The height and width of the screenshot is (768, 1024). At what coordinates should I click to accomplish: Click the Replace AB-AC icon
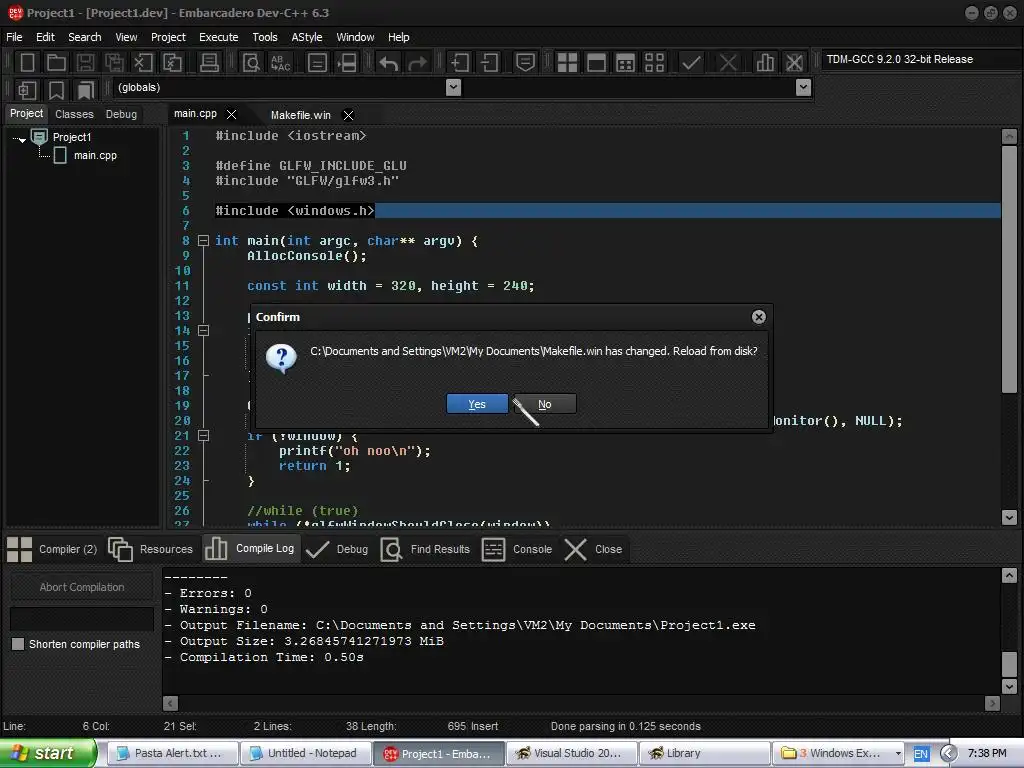[x=280, y=63]
